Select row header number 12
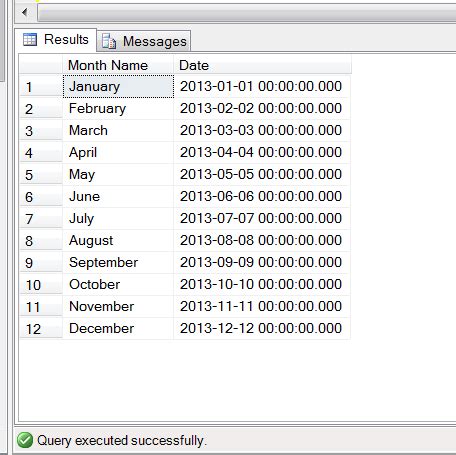 click(41, 329)
